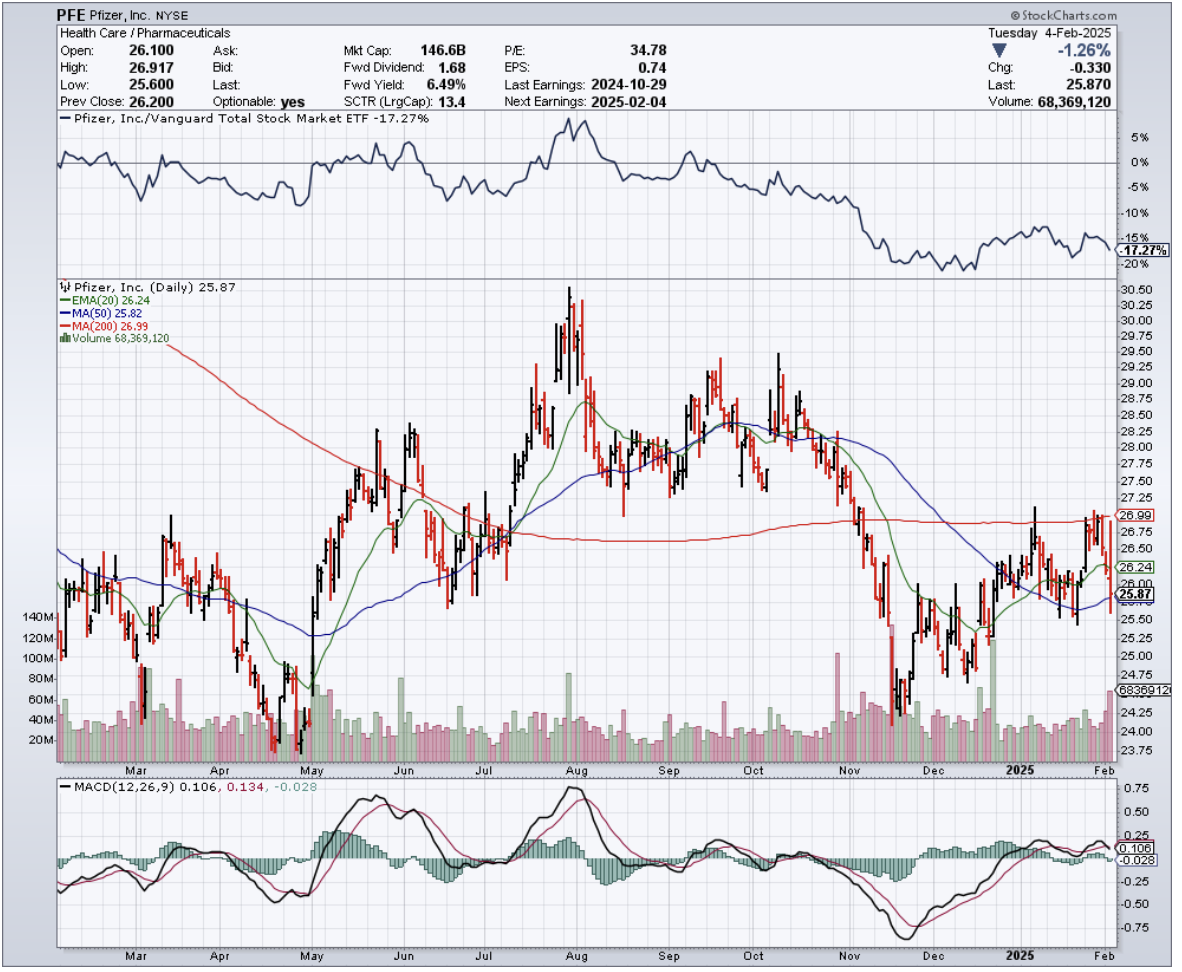
Task: Click the 2025 label on the time axis
Action: [1019, 771]
